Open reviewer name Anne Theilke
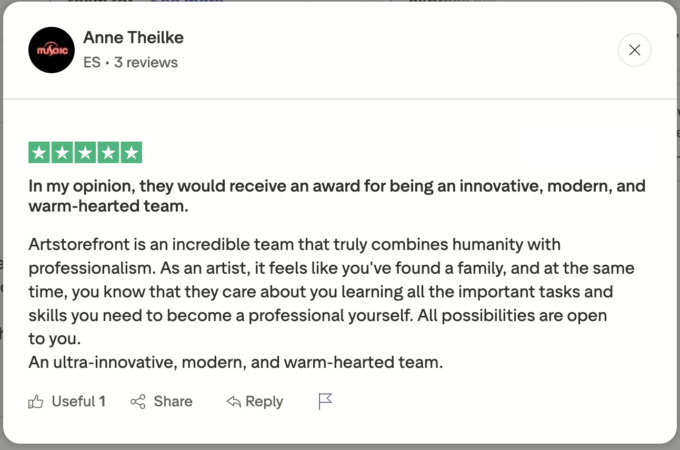680x450 pixels. pos(133,38)
